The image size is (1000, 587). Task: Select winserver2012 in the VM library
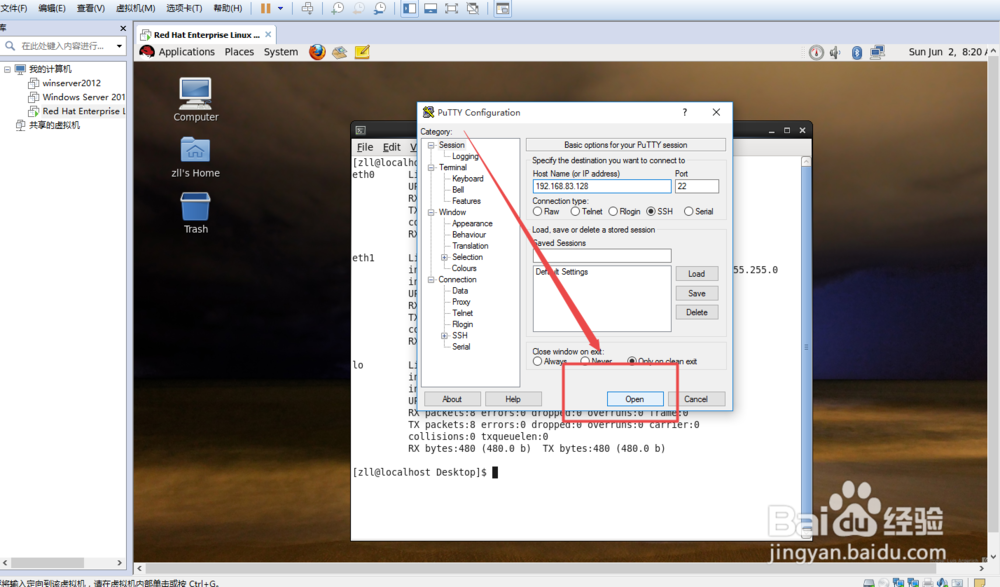[71, 83]
